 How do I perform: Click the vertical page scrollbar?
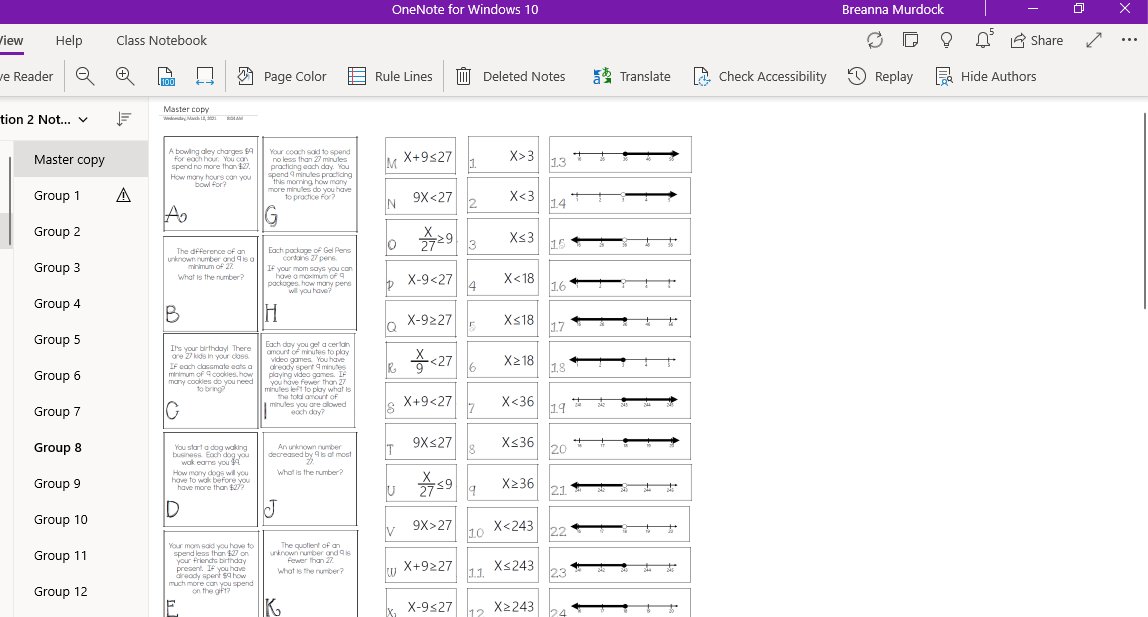(x=1144, y=211)
